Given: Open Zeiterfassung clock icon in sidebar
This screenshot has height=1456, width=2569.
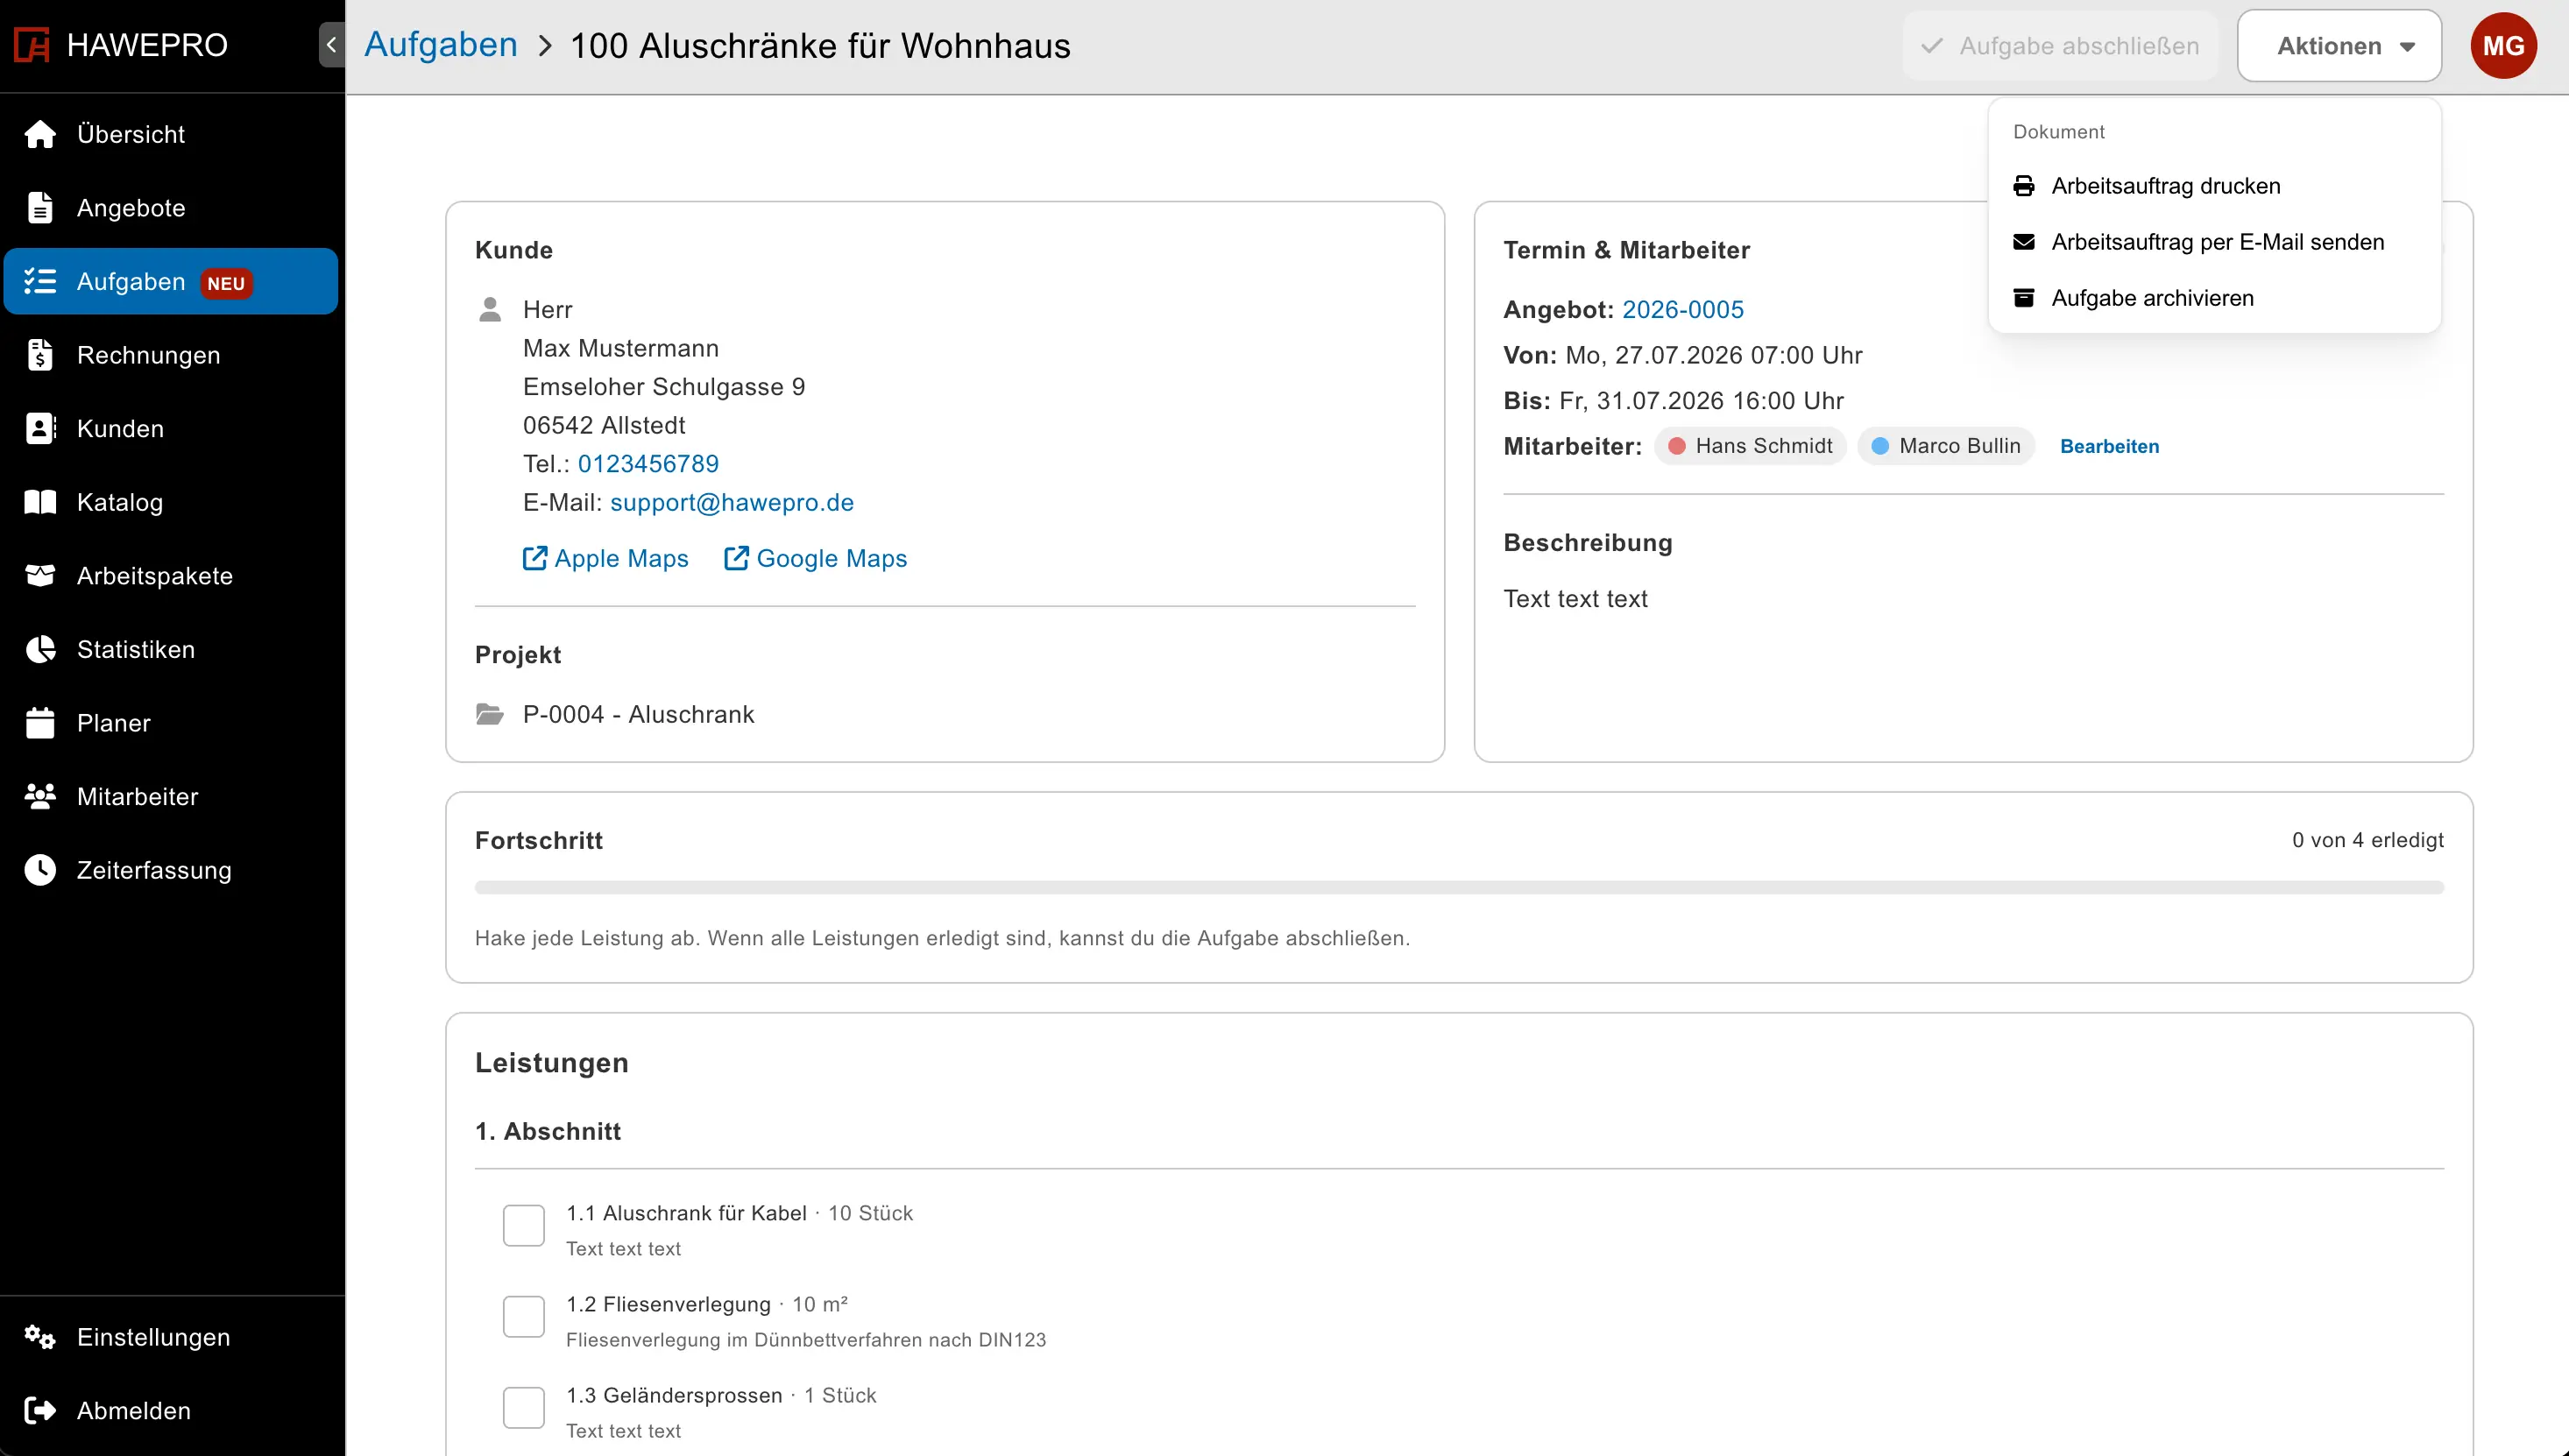Looking at the screenshot, I should 40,870.
